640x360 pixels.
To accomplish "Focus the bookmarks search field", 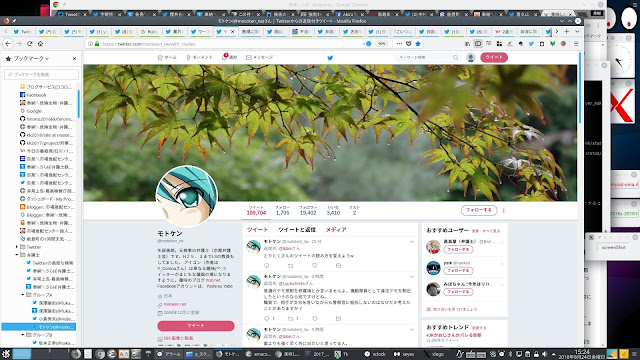I will tap(41, 74).
